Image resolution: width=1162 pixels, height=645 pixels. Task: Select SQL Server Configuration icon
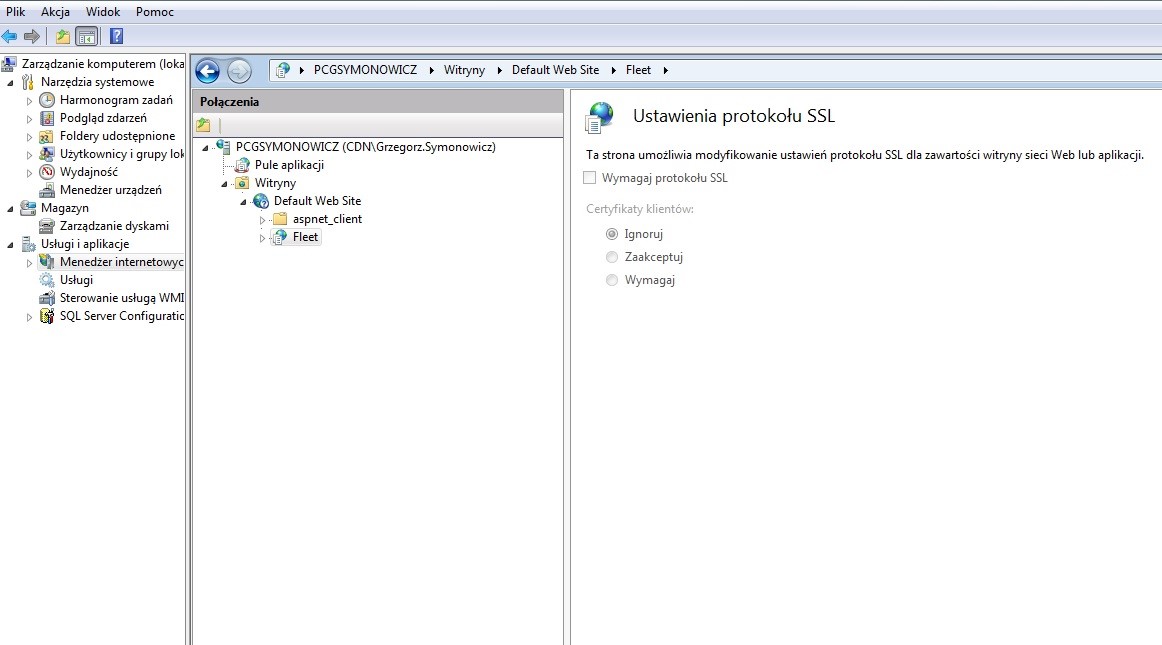tap(47, 316)
